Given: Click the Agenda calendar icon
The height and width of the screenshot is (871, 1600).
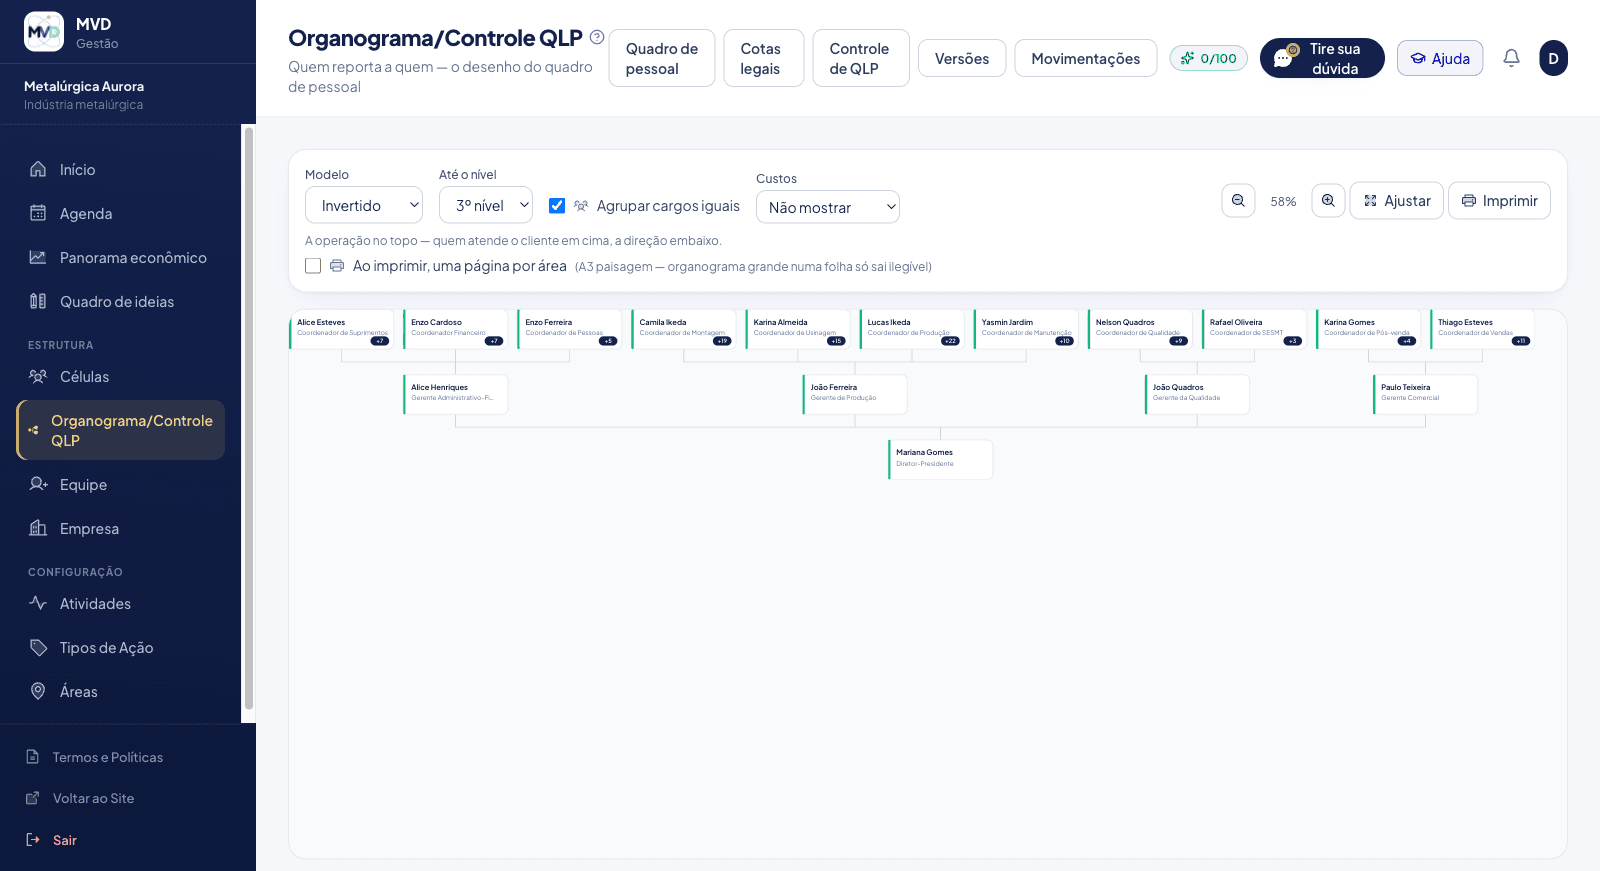Looking at the screenshot, I should coord(38,213).
